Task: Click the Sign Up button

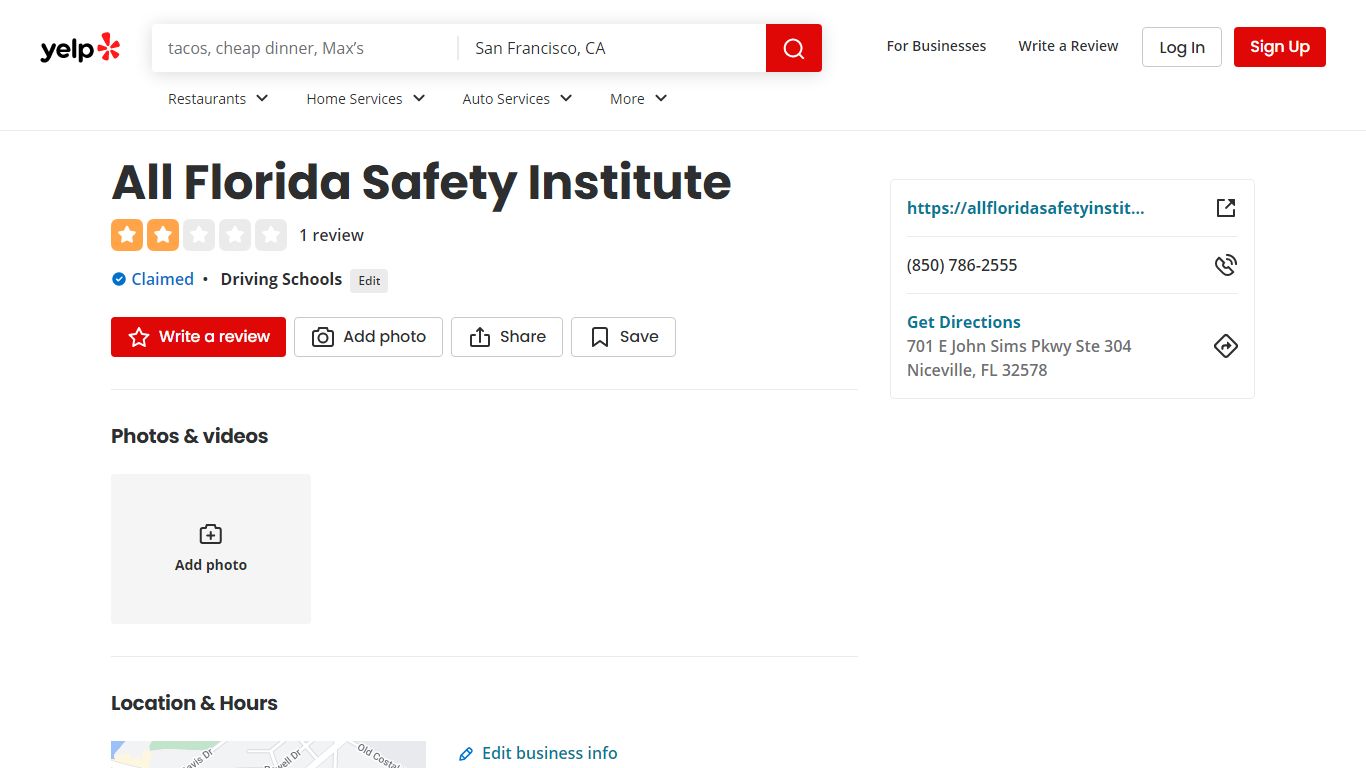Action: 1280,47
